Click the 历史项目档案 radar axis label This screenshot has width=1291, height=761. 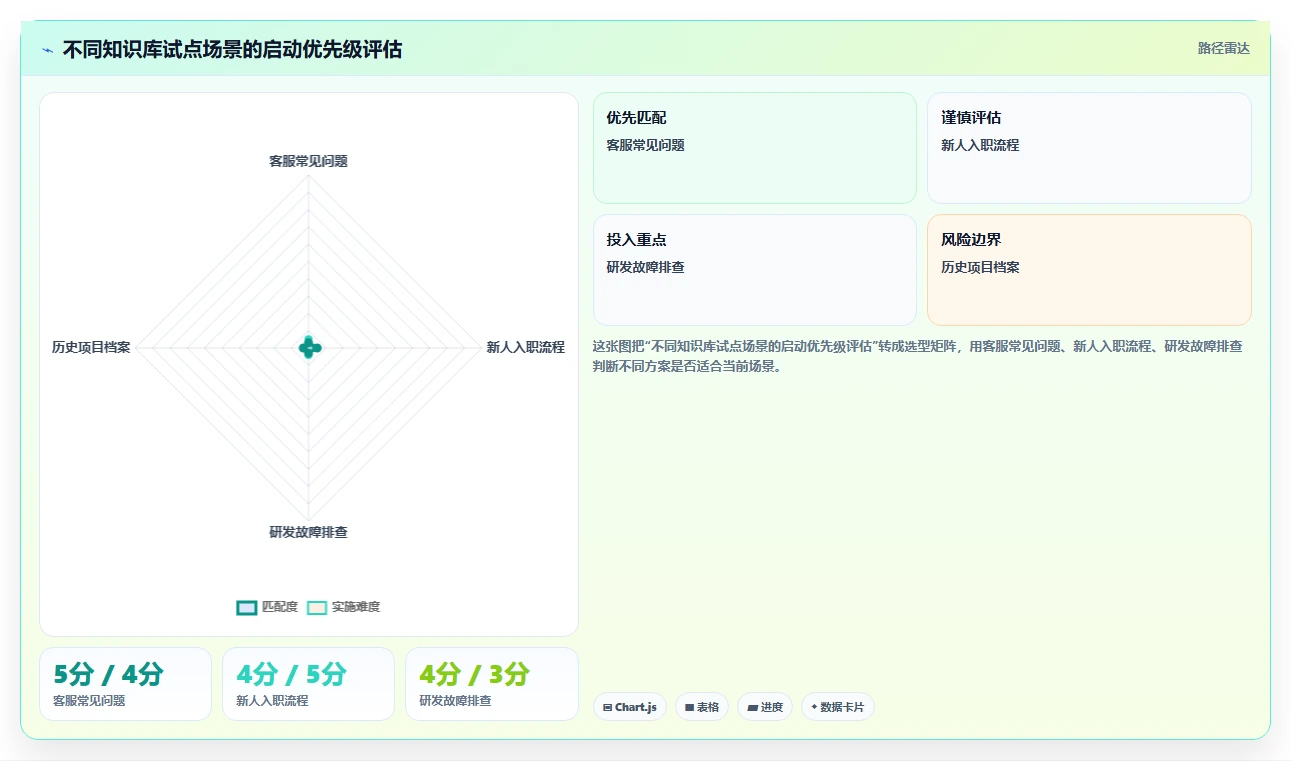[91, 348]
